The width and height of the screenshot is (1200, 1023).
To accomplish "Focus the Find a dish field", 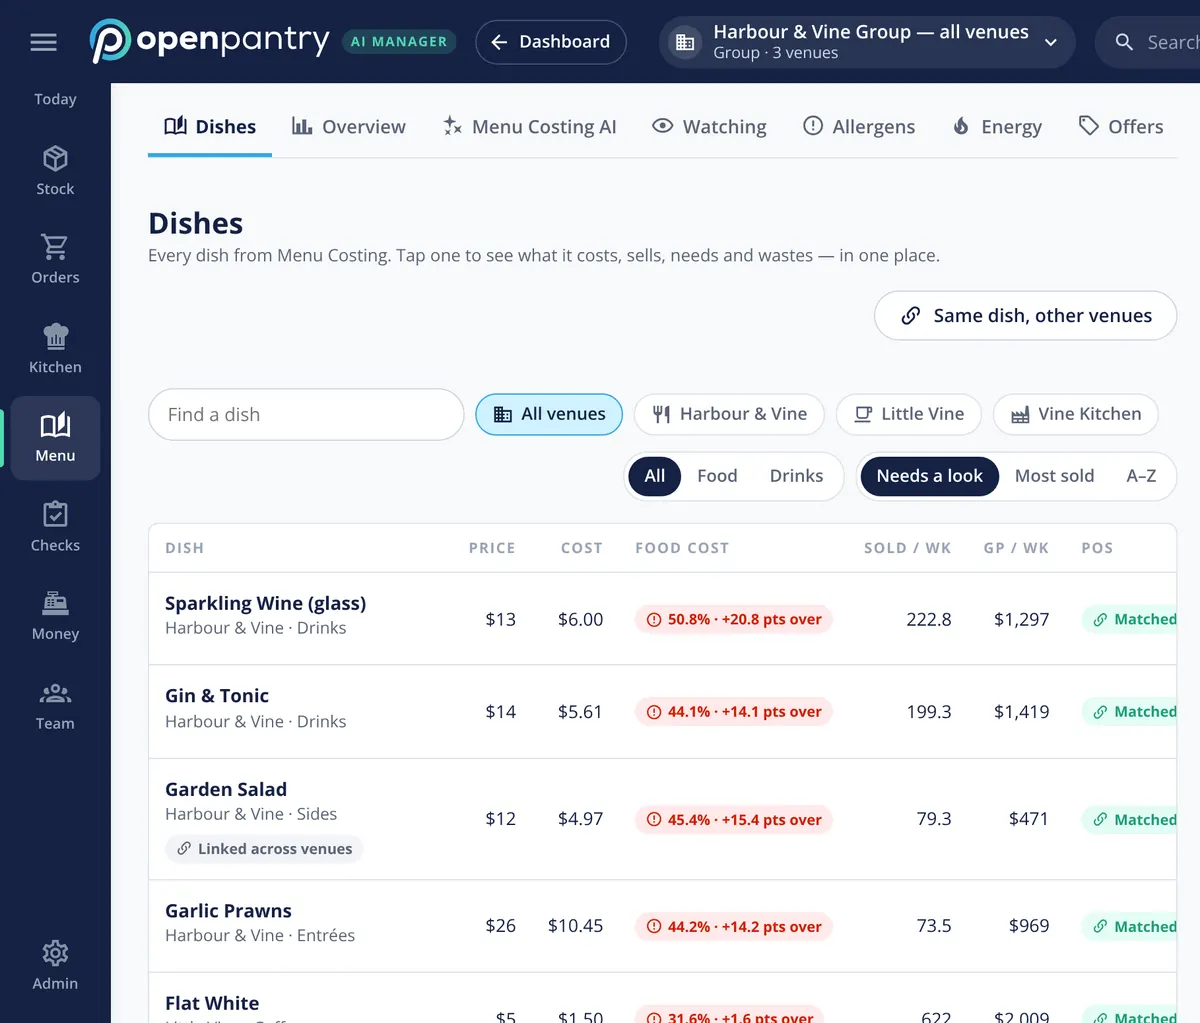I will click(306, 414).
